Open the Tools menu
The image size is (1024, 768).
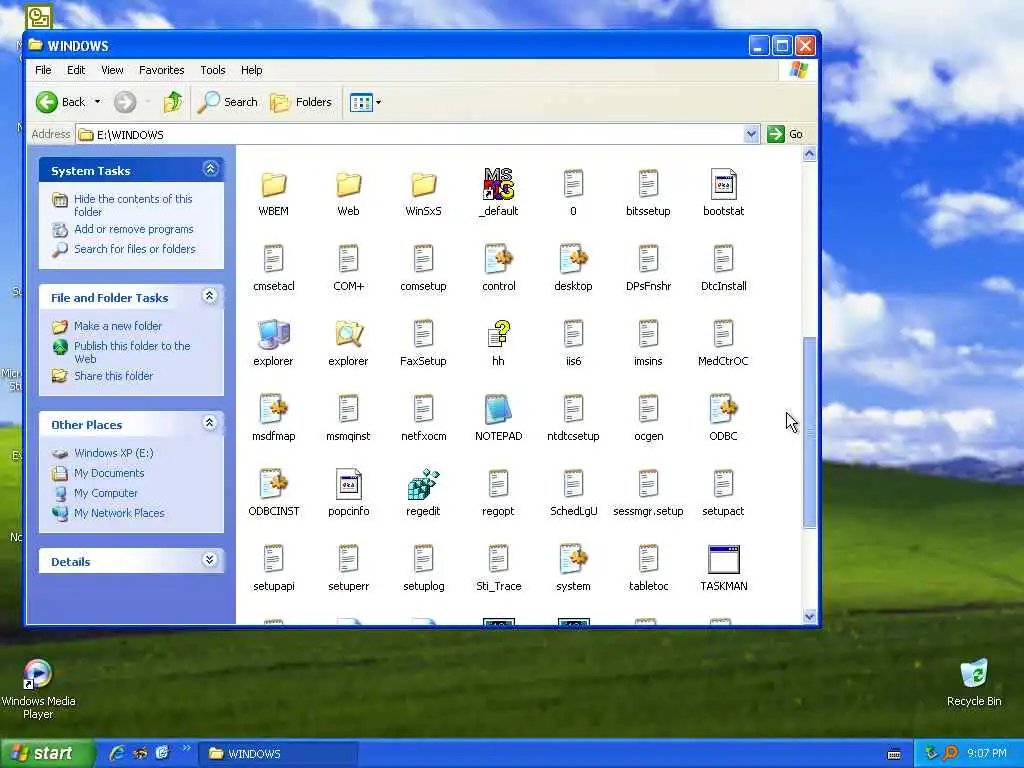[213, 70]
